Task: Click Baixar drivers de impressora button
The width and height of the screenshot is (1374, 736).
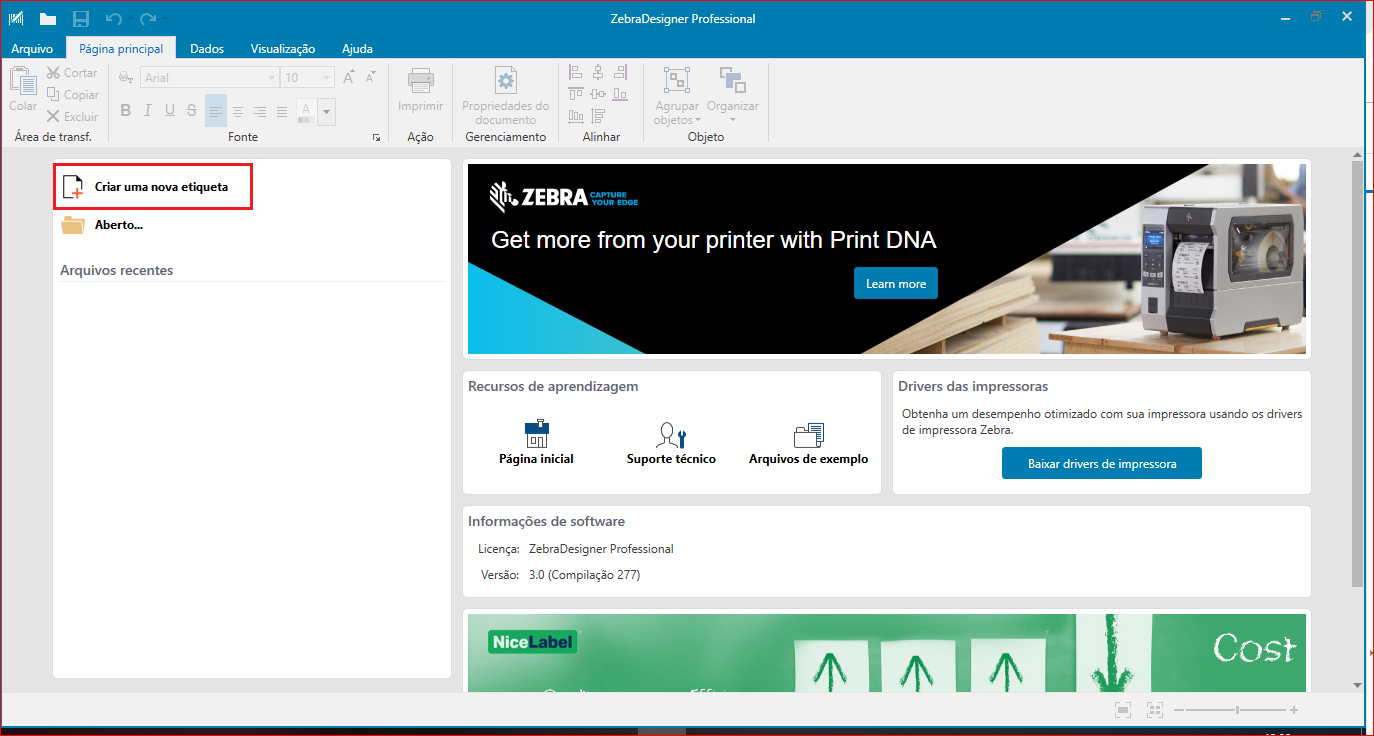Action: [x=1101, y=463]
